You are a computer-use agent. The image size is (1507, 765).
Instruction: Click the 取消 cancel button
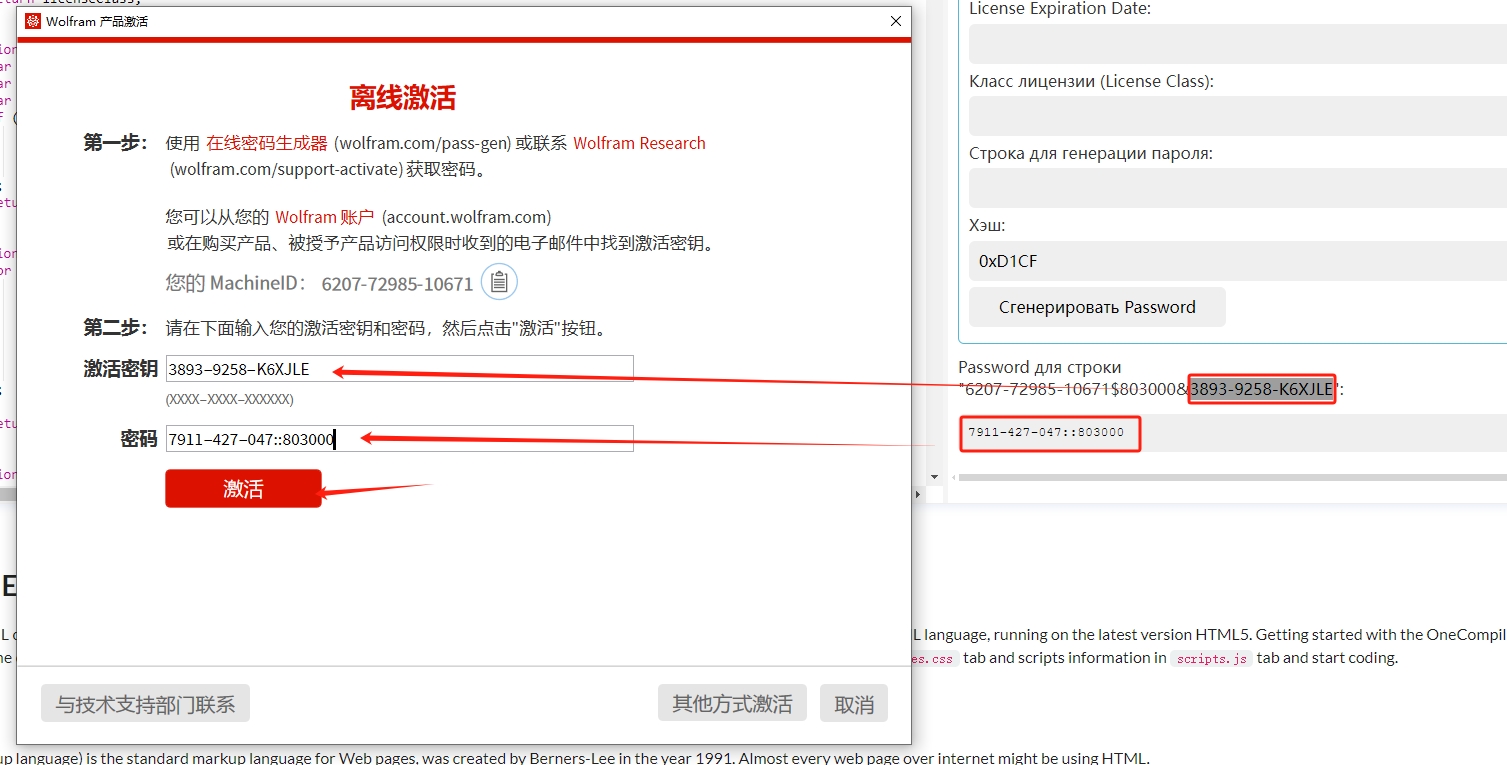(853, 703)
